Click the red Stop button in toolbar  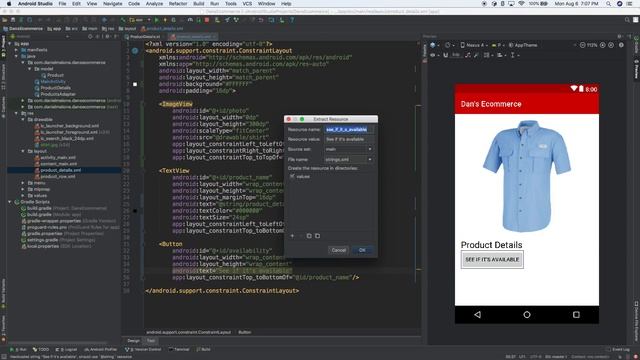click(x=207, y=20)
